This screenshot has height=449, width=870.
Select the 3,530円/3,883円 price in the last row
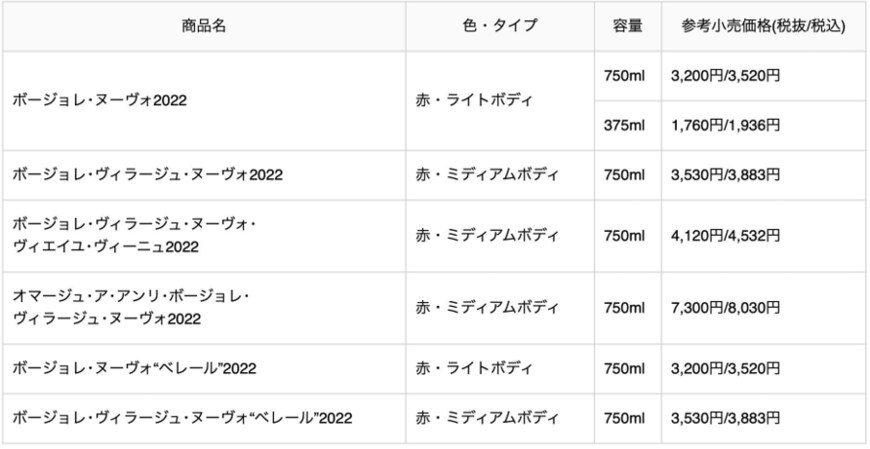(725, 417)
